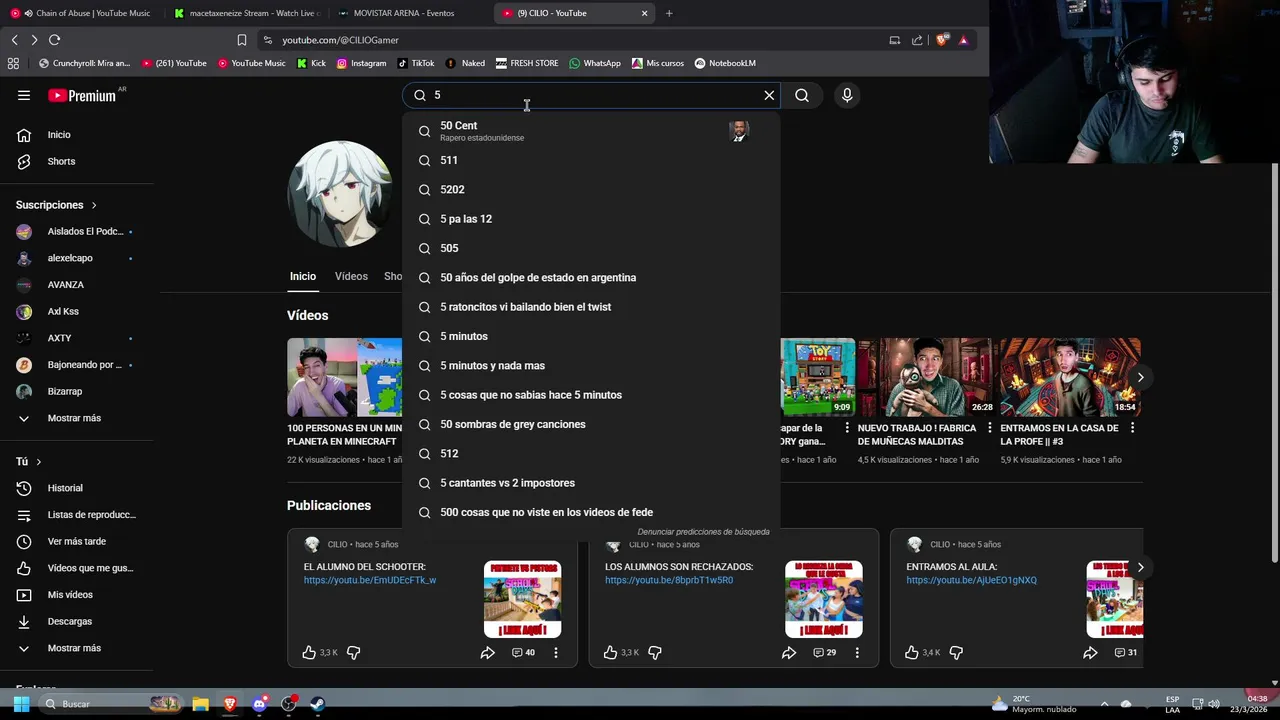Open the youtu.be/8bprbT1w5R0 link
Viewport: 1280px width, 720px height.
(x=669, y=580)
